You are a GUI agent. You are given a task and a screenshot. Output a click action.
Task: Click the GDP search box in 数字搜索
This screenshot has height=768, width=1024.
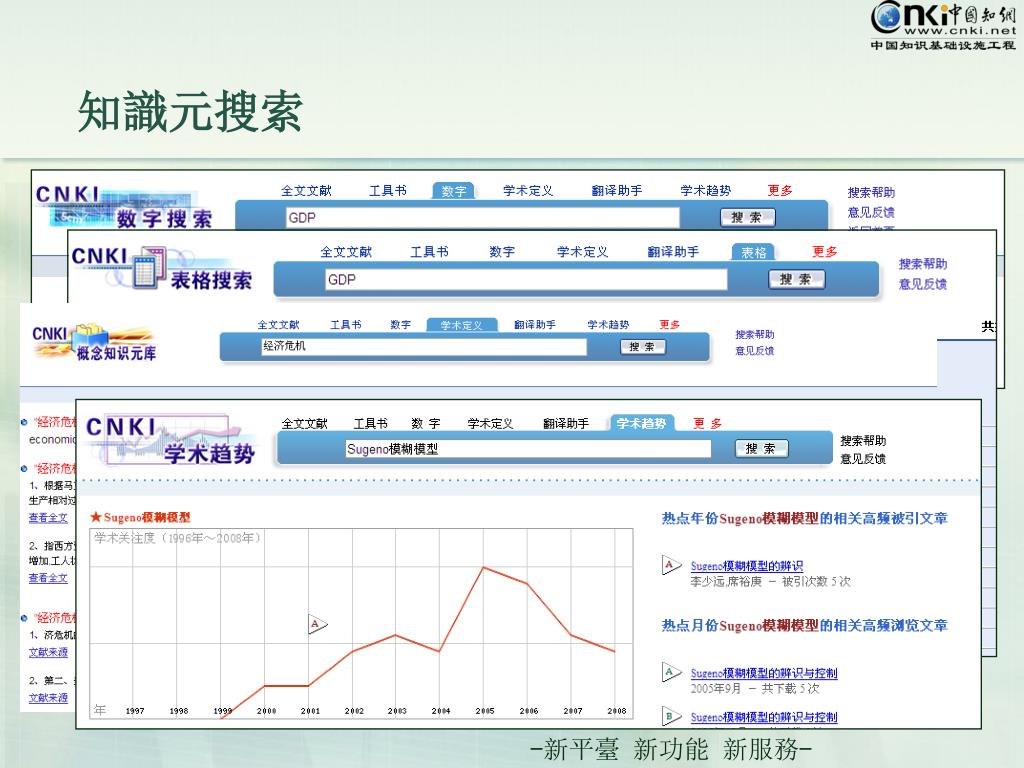483,217
